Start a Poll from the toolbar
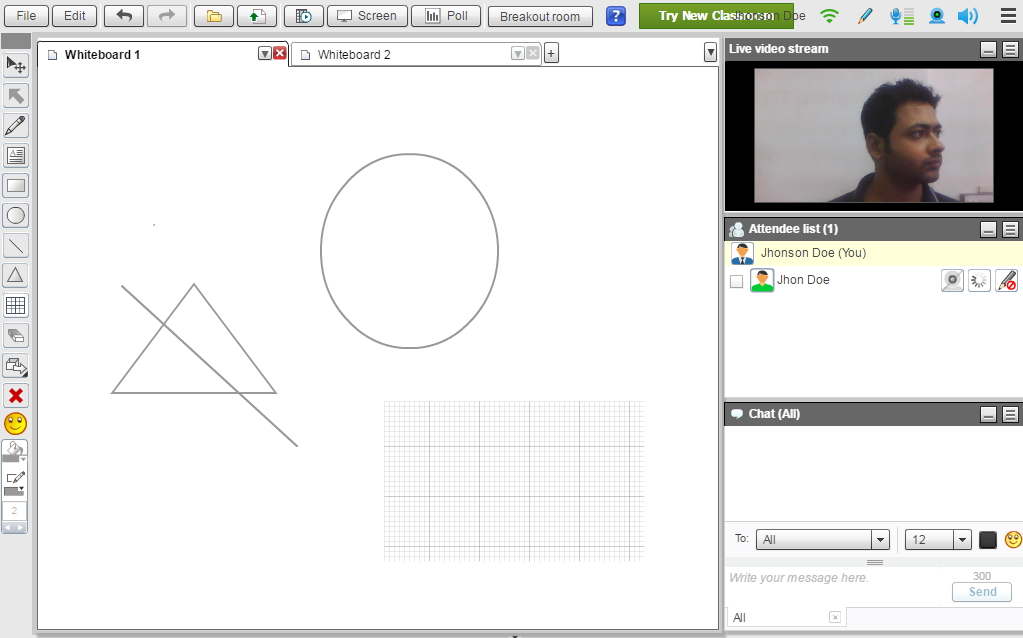 click(x=446, y=16)
